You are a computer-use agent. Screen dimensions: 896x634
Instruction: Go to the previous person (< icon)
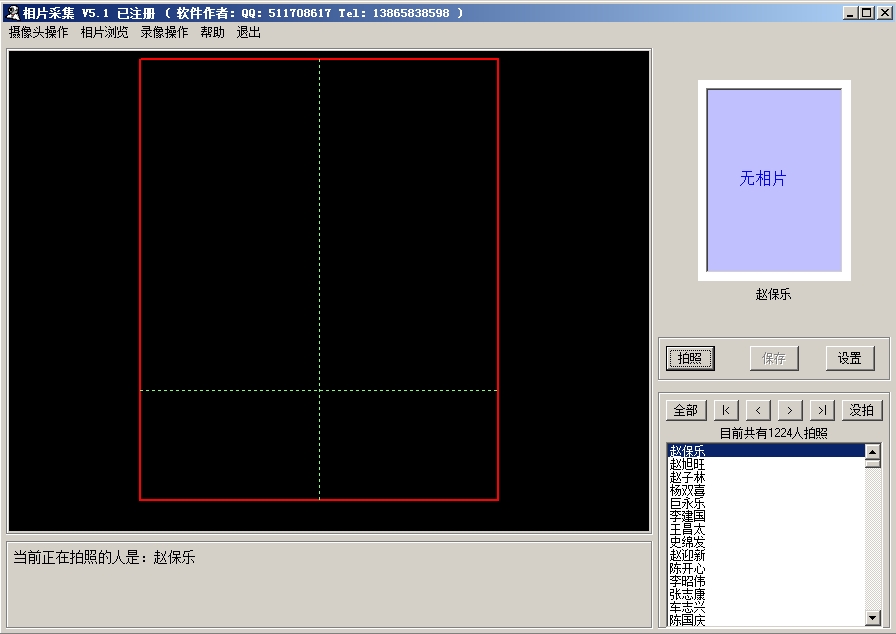(x=758, y=410)
